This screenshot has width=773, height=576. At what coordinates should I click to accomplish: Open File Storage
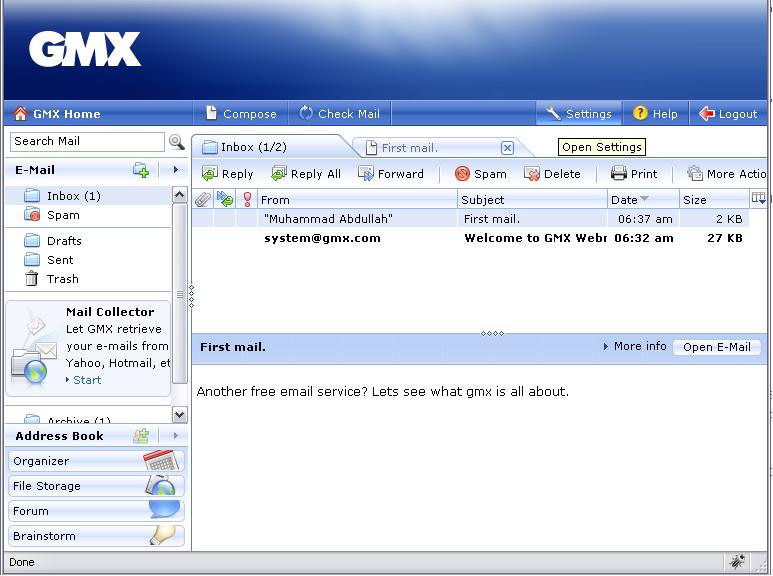pos(96,486)
